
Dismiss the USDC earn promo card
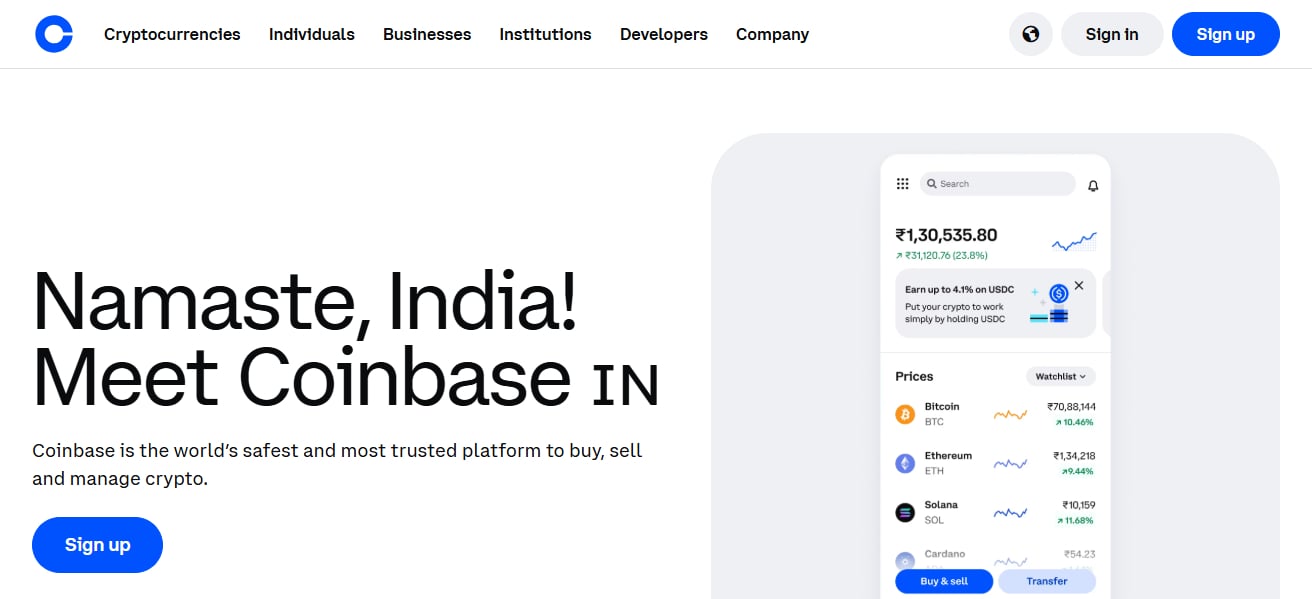pos(1078,286)
